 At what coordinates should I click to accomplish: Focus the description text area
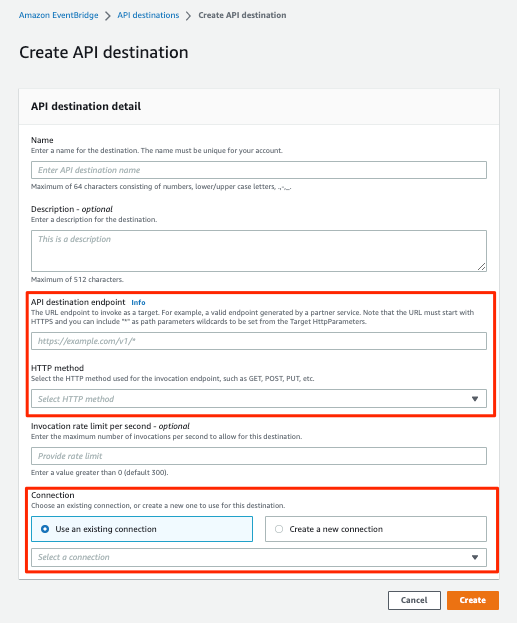click(x=259, y=251)
